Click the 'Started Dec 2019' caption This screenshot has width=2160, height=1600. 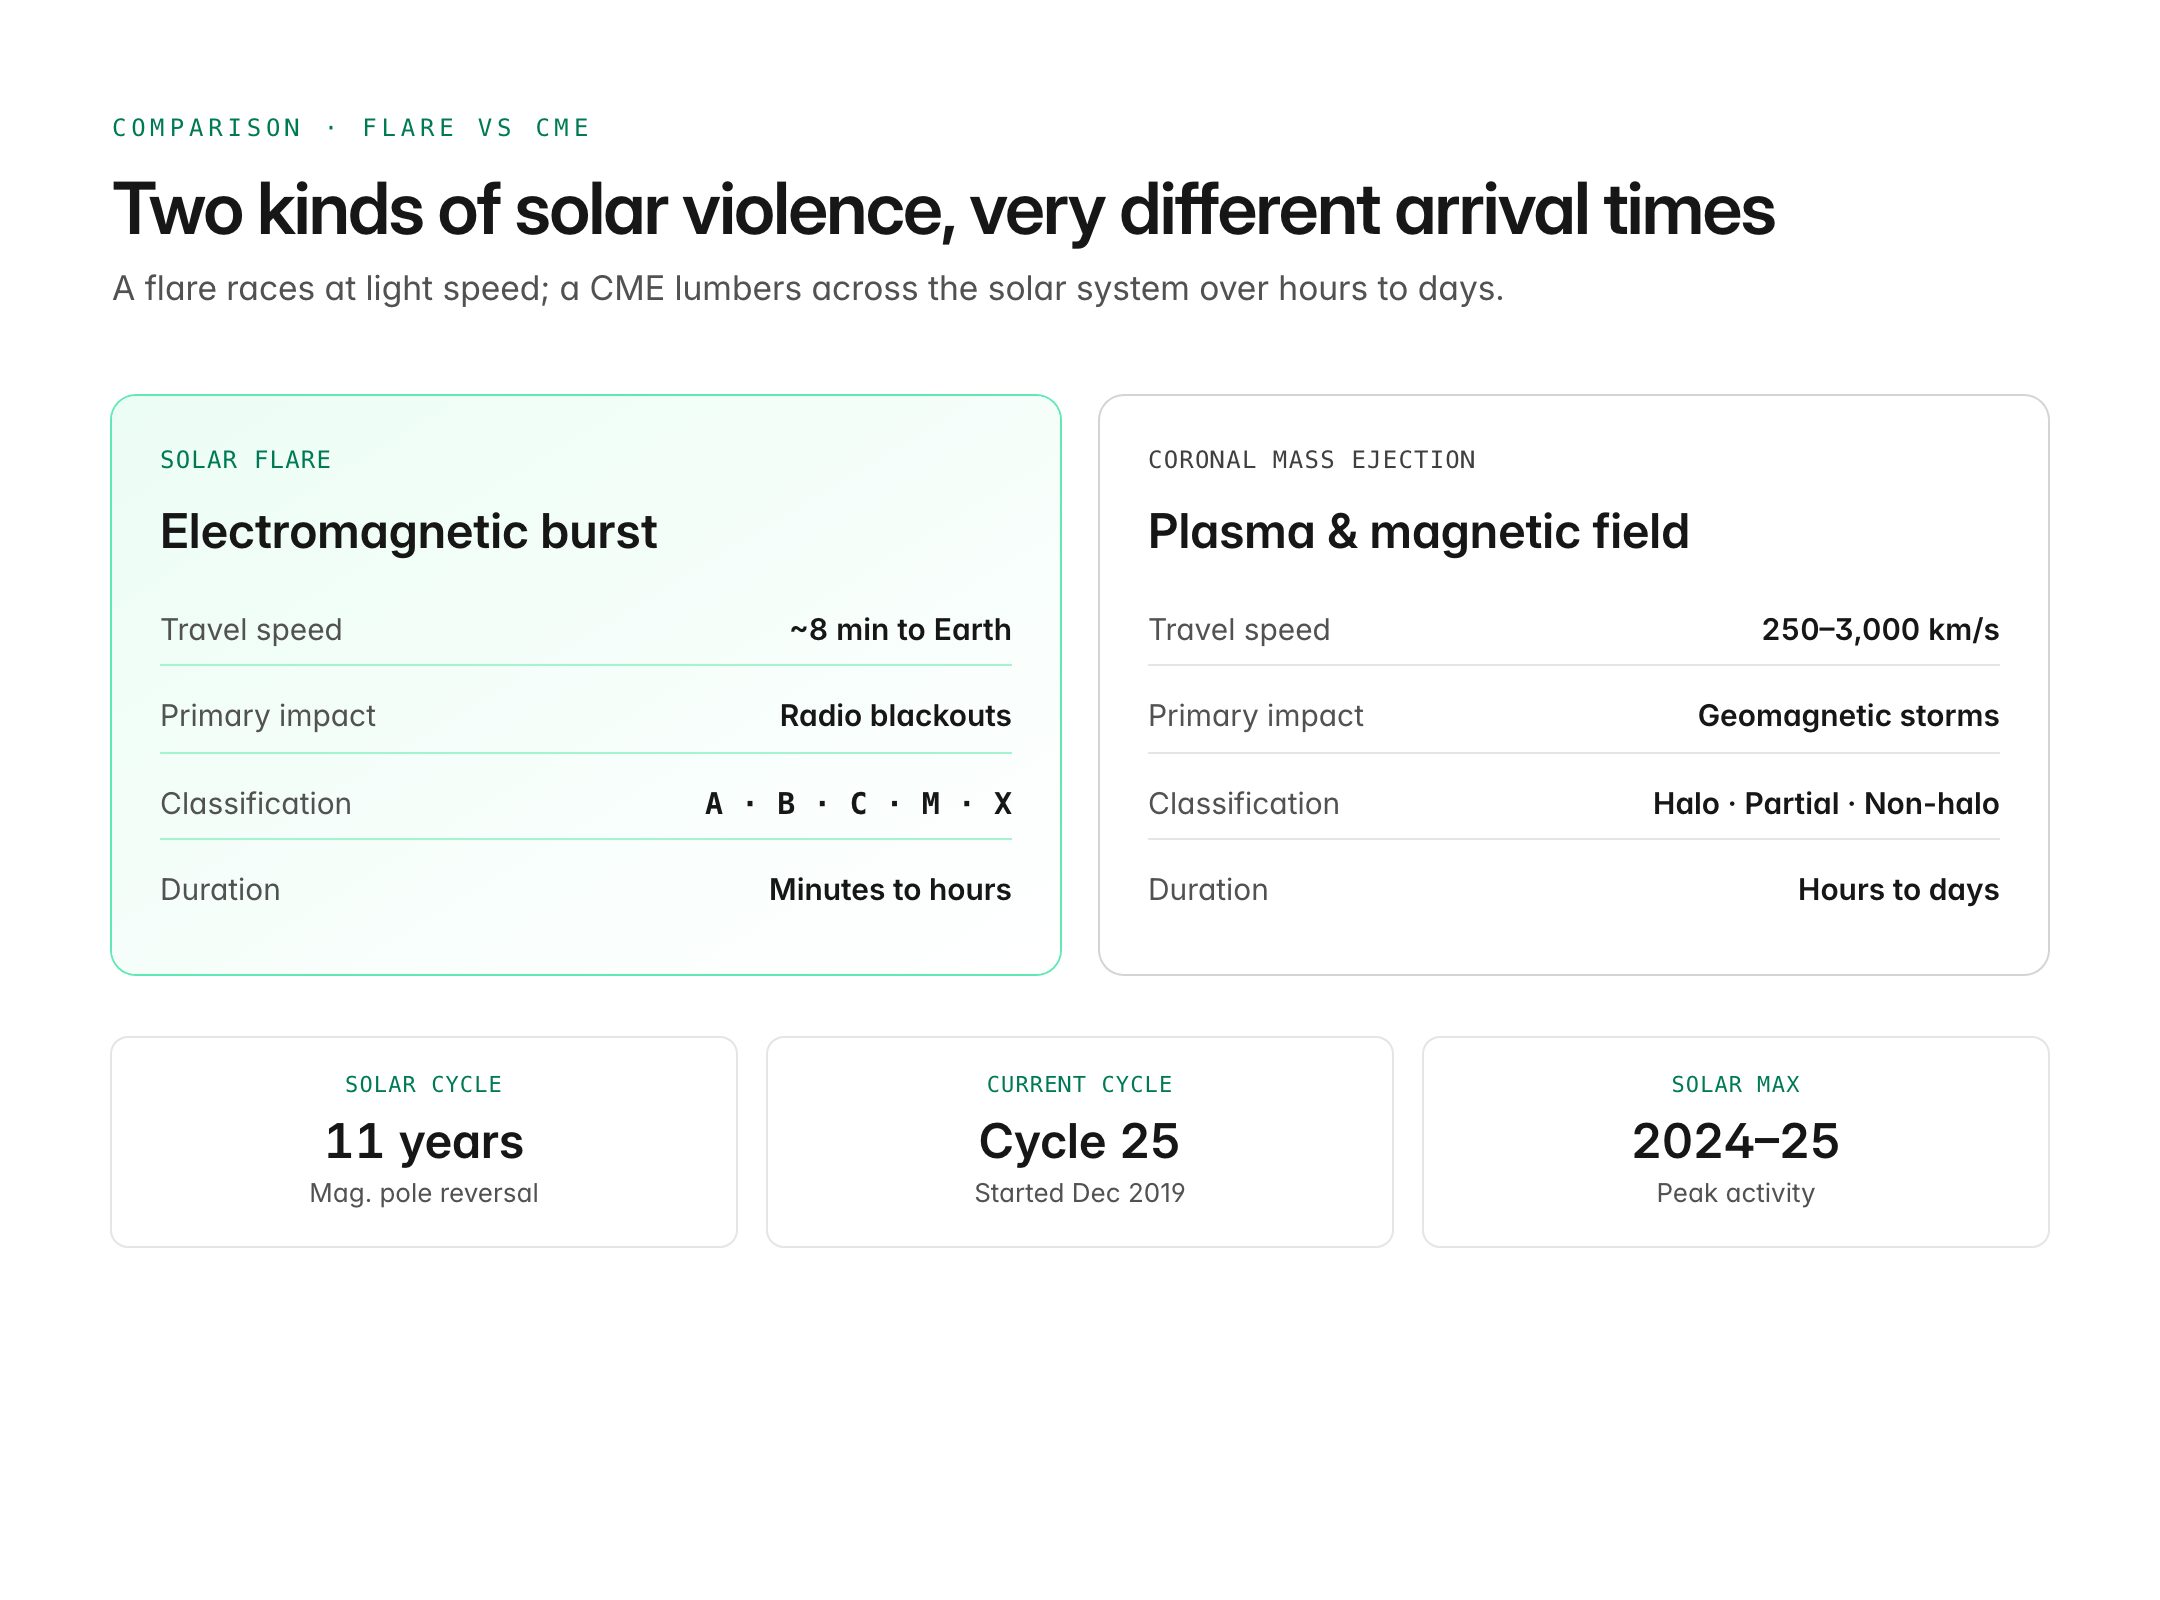click(x=1080, y=1193)
